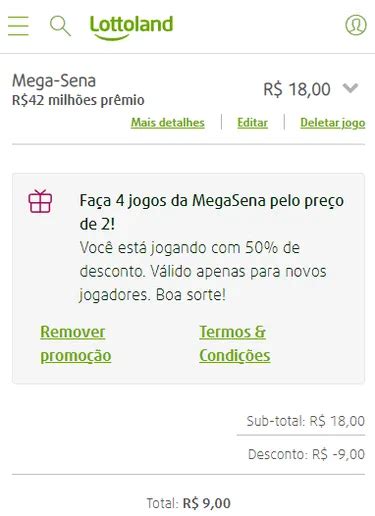Open the Termos & Condições link
Viewport: 375px width, 516px height.
point(235,344)
